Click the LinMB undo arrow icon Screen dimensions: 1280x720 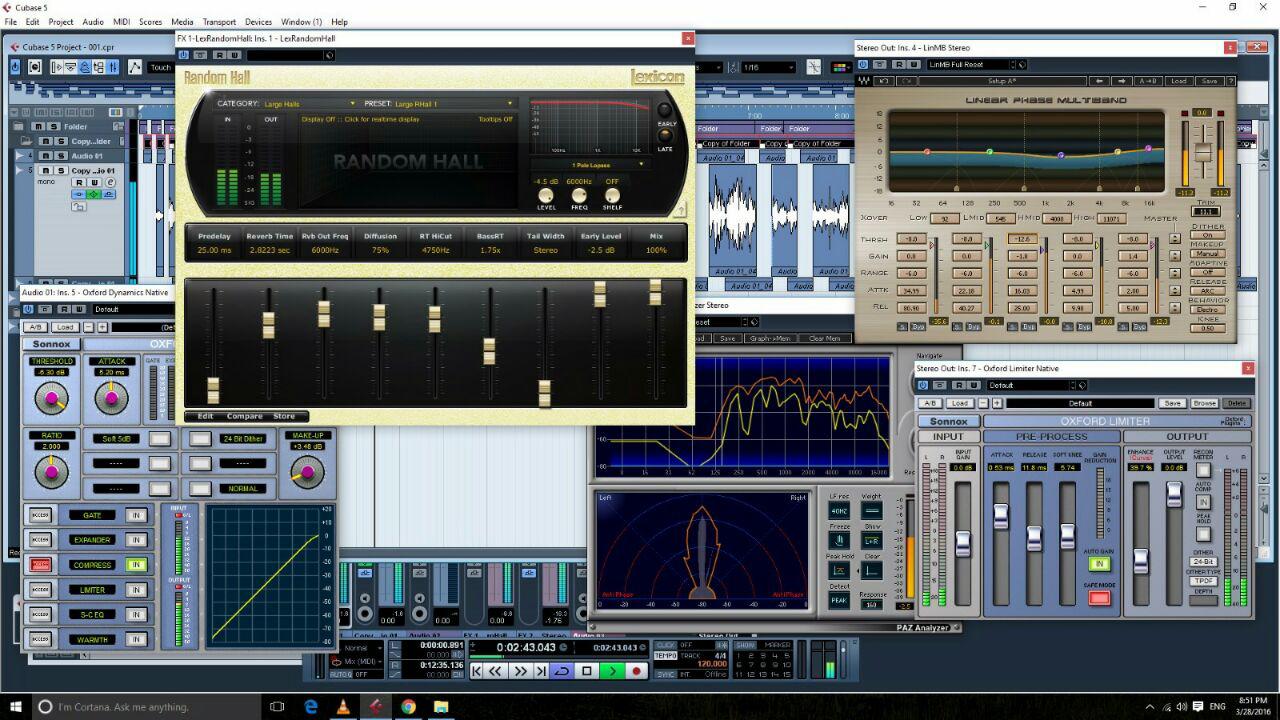pyautogui.click(x=884, y=81)
